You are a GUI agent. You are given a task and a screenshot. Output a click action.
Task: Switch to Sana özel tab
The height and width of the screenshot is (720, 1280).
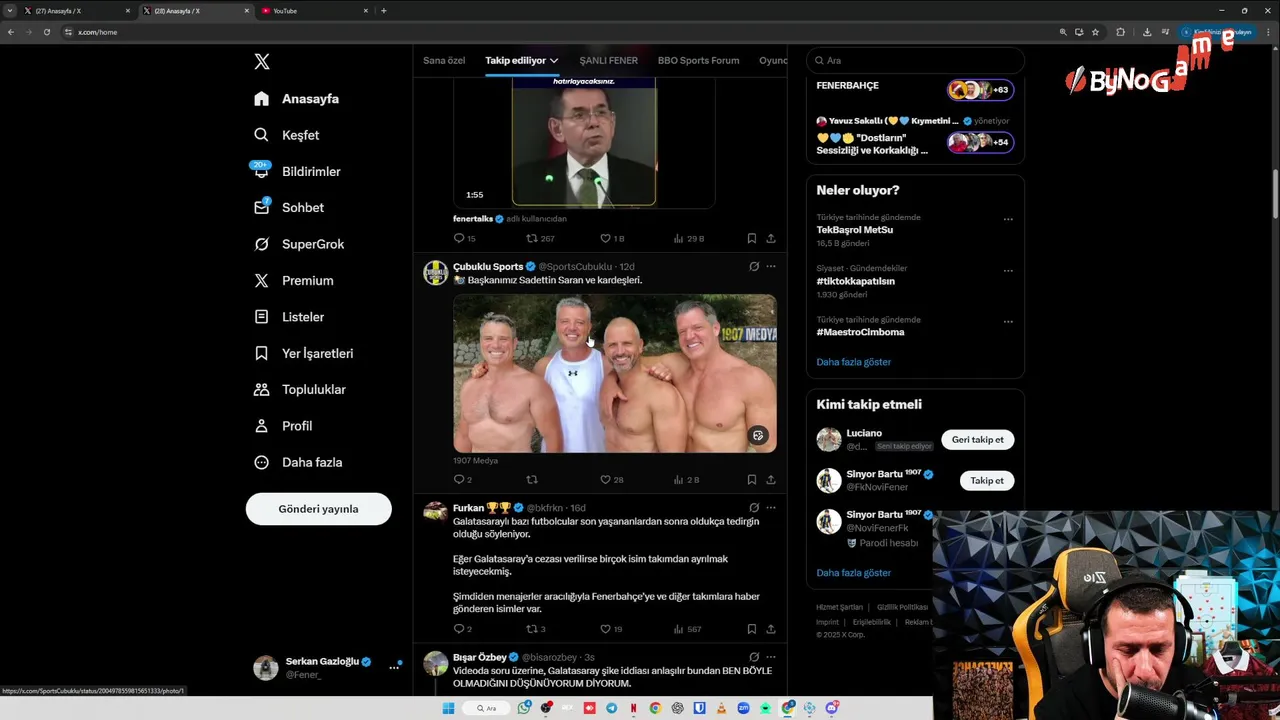pyautogui.click(x=444, y=60)
